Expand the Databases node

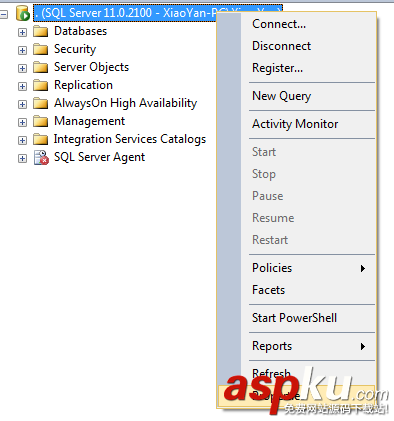click(x=22, y=32)
